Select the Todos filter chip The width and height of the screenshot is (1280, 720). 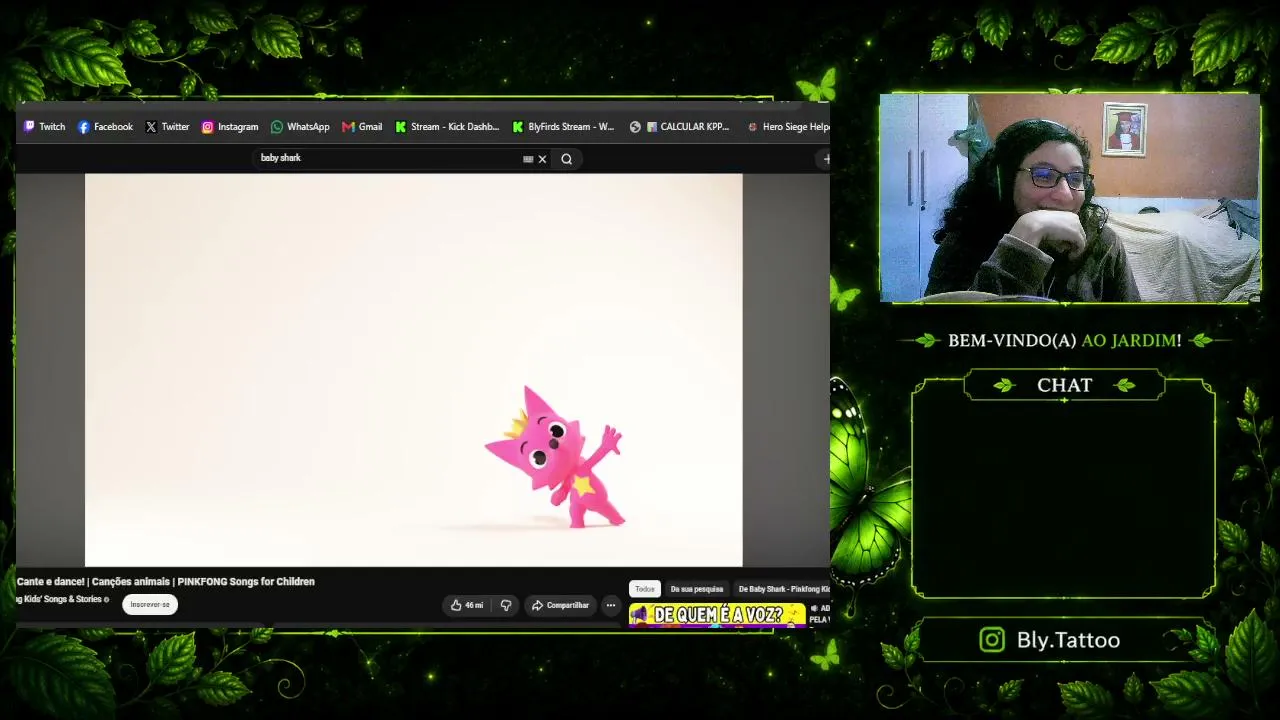click(x=645, y=589)
